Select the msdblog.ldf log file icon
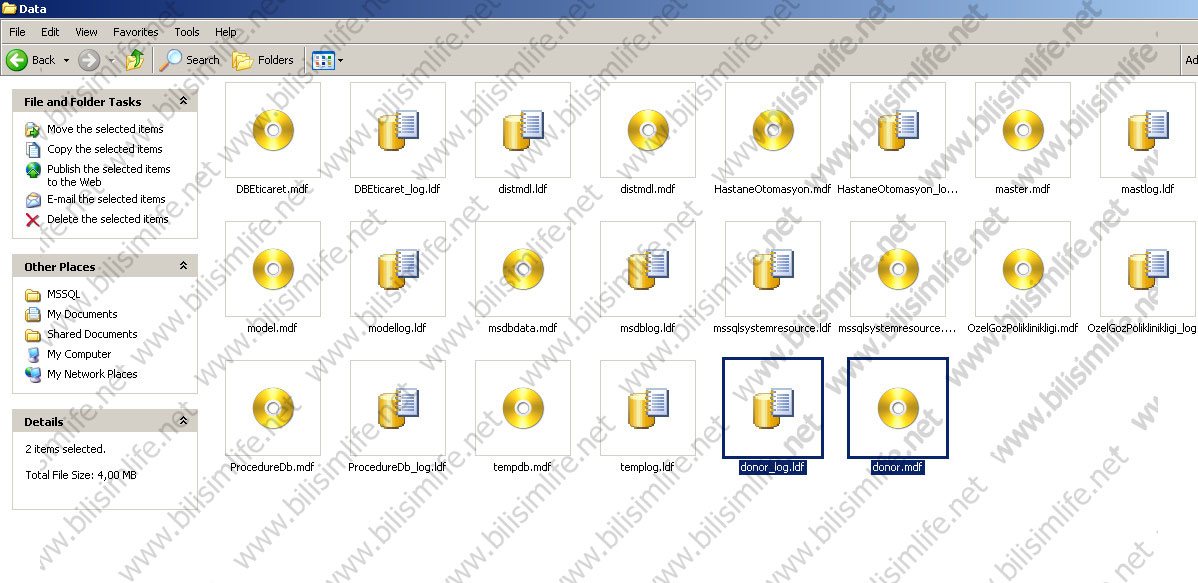1198x583 pixels. pyautogui.click(x=647, y=269)
